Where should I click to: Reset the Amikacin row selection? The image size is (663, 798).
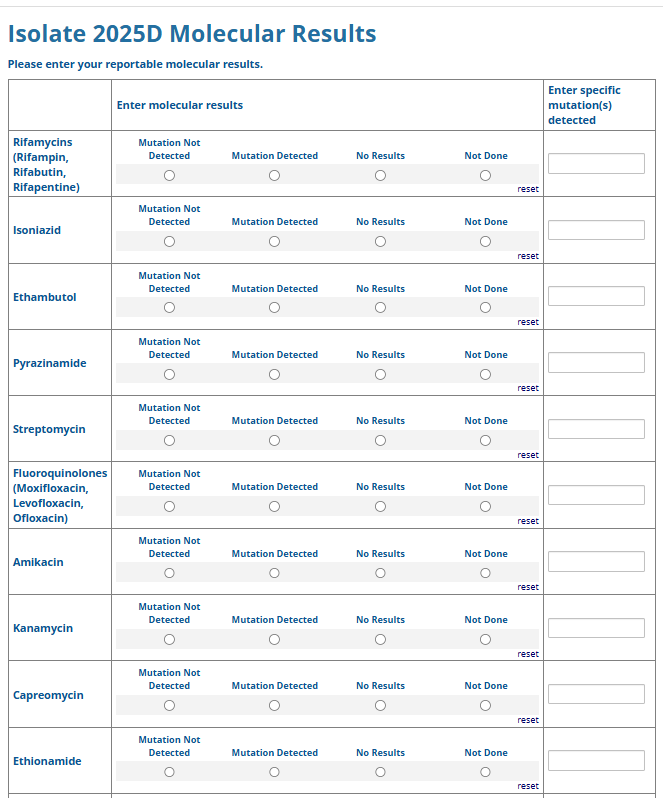528,587
